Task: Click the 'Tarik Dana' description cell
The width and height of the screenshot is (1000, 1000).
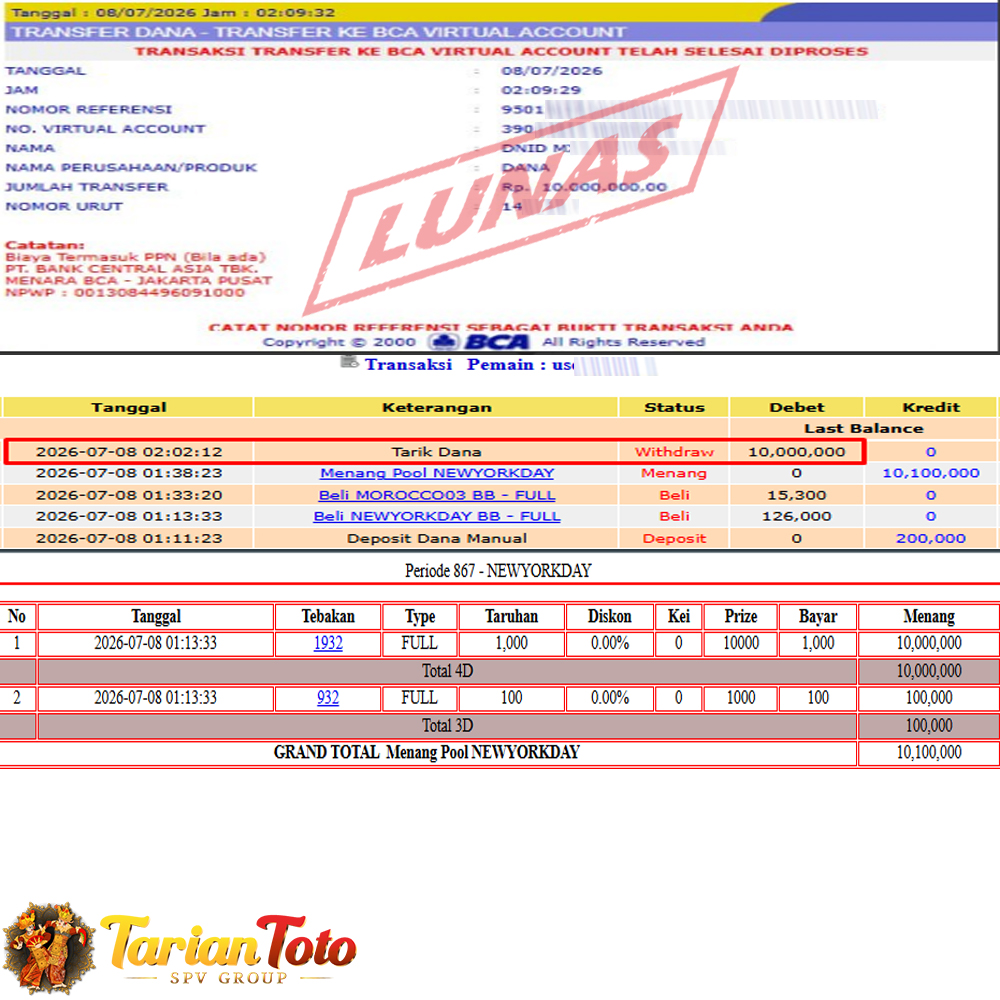Action: pos(436,452)
